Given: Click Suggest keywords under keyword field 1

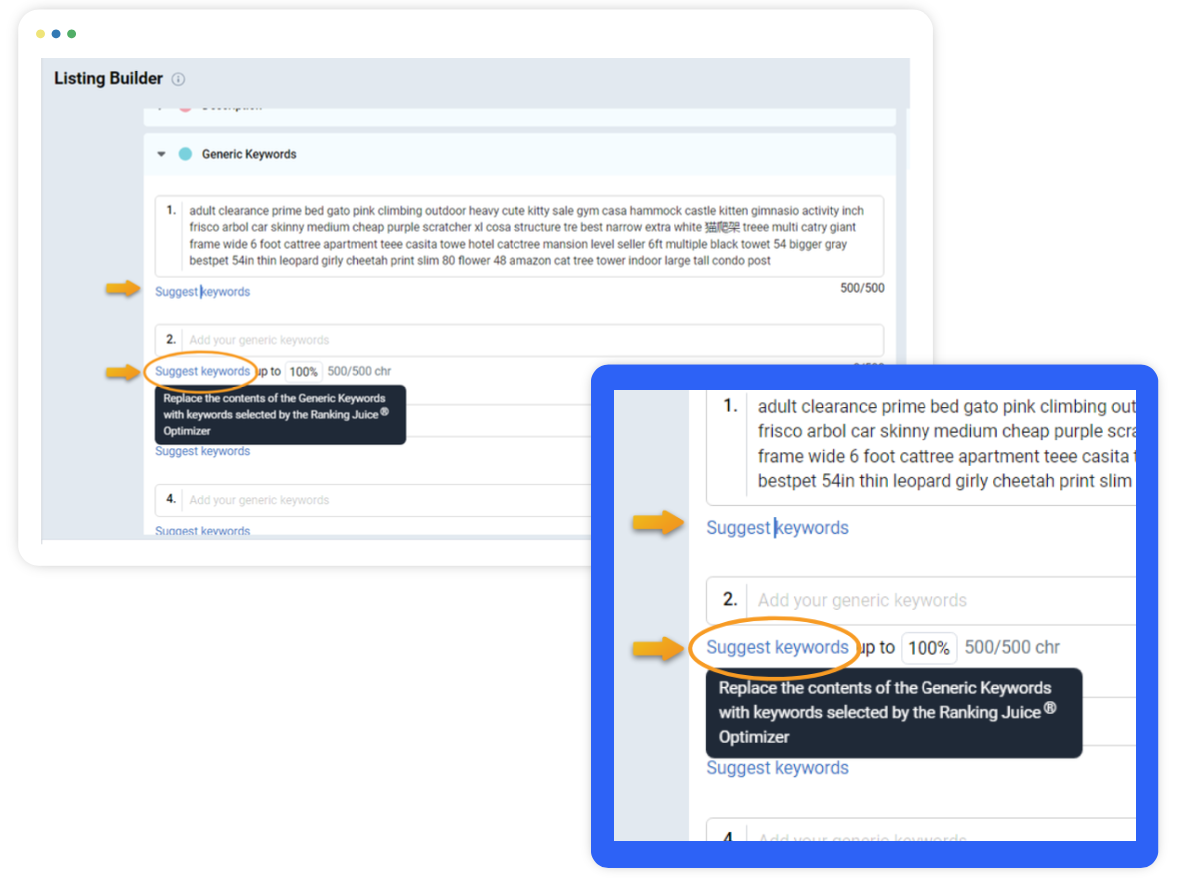Looking at the screenshot, I should [202, 292].
